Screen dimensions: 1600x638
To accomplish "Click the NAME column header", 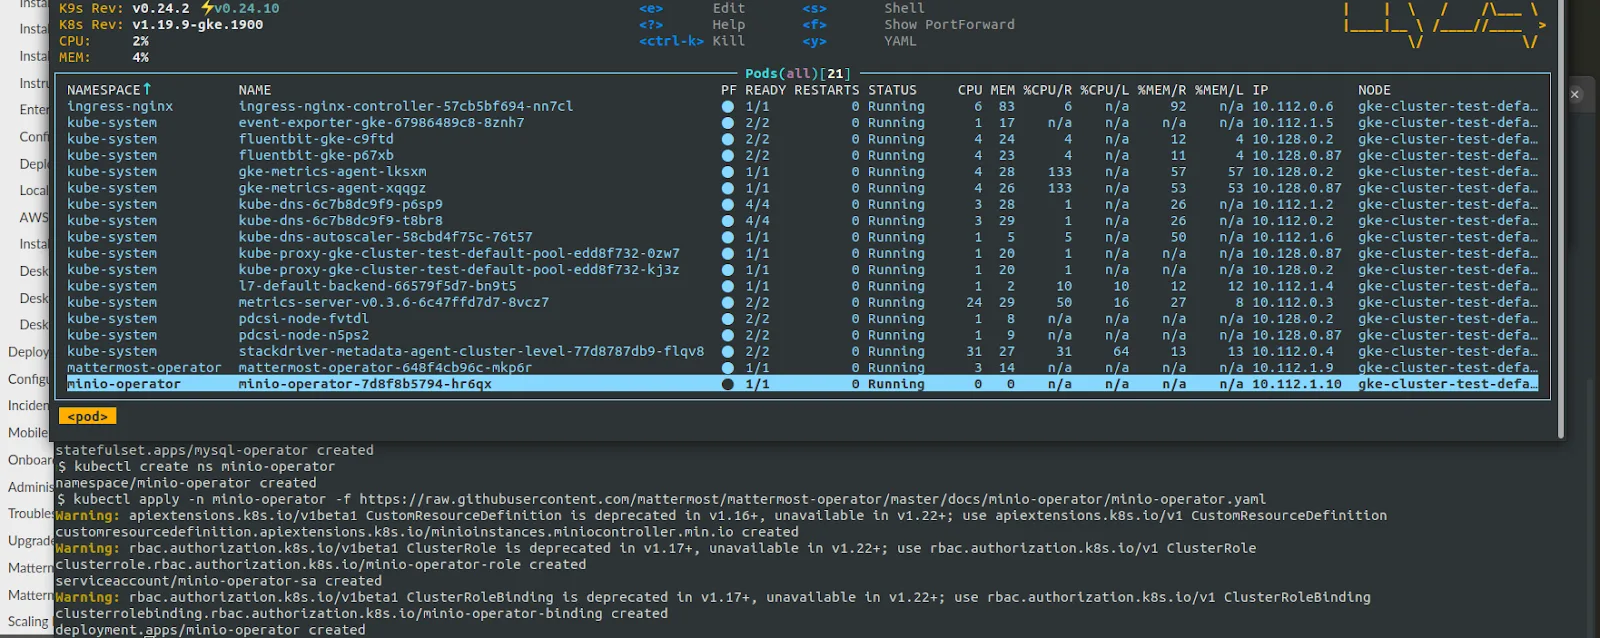I will pos(255,90).
